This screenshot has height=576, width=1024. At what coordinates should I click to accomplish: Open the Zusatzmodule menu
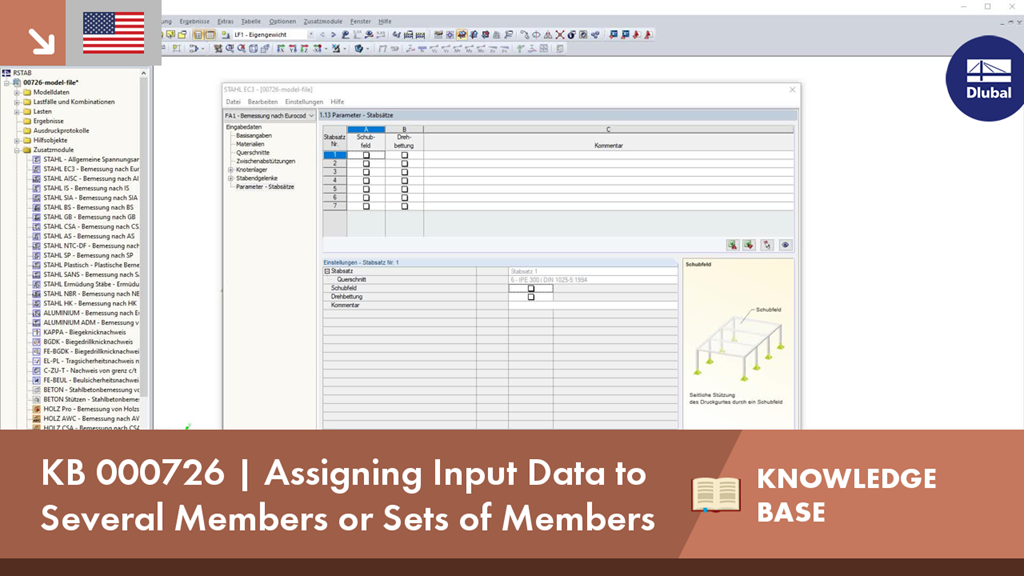[323, 22]
